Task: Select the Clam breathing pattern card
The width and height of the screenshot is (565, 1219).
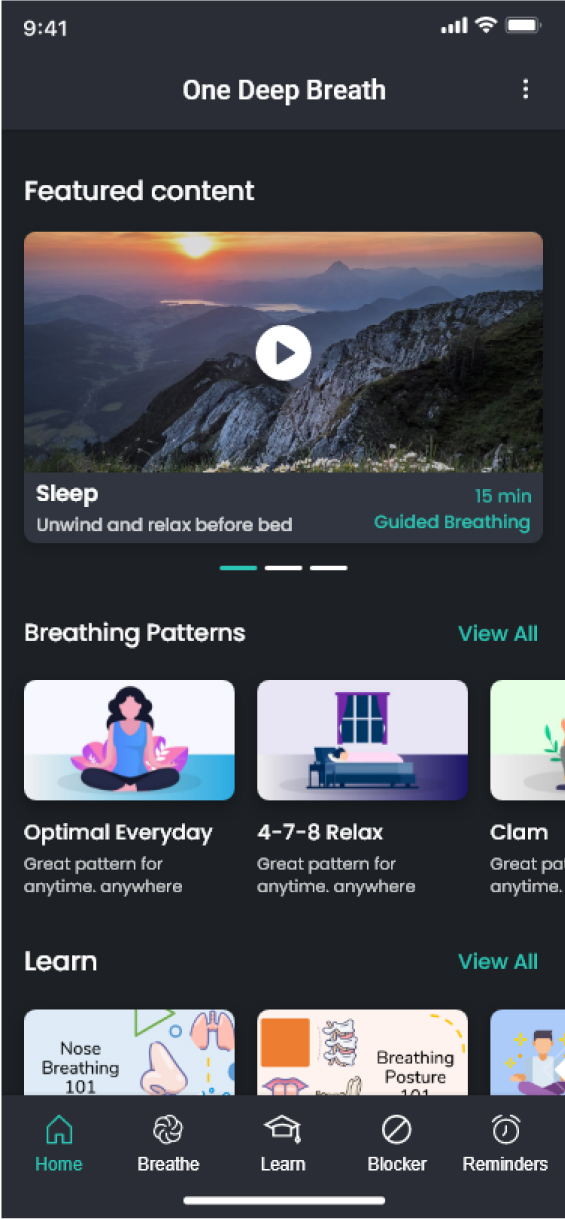Action: tap(527, 787)
